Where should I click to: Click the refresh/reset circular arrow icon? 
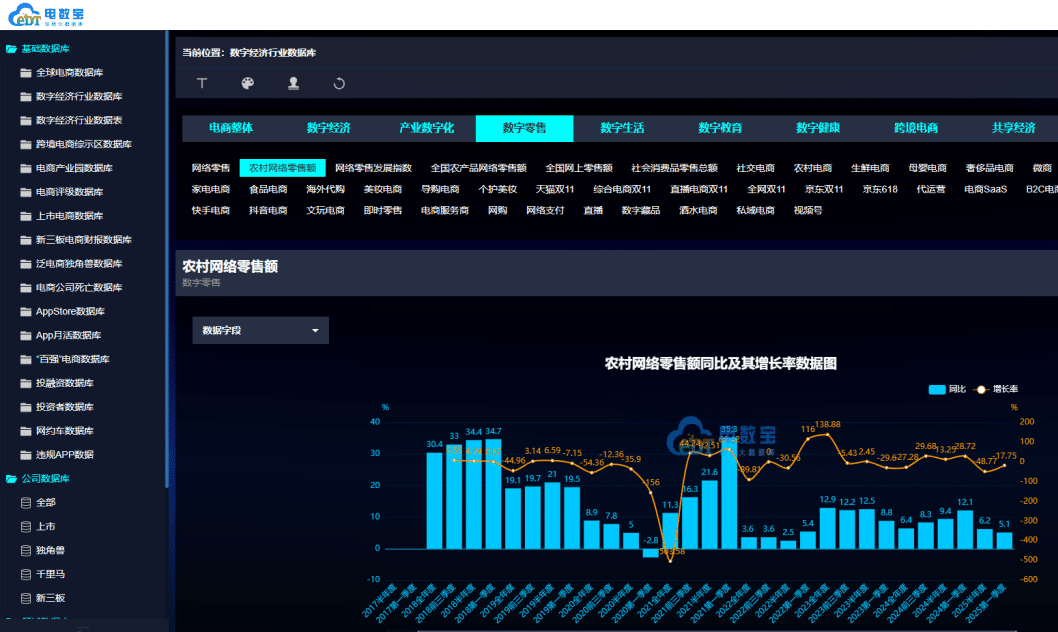[339, 83]
